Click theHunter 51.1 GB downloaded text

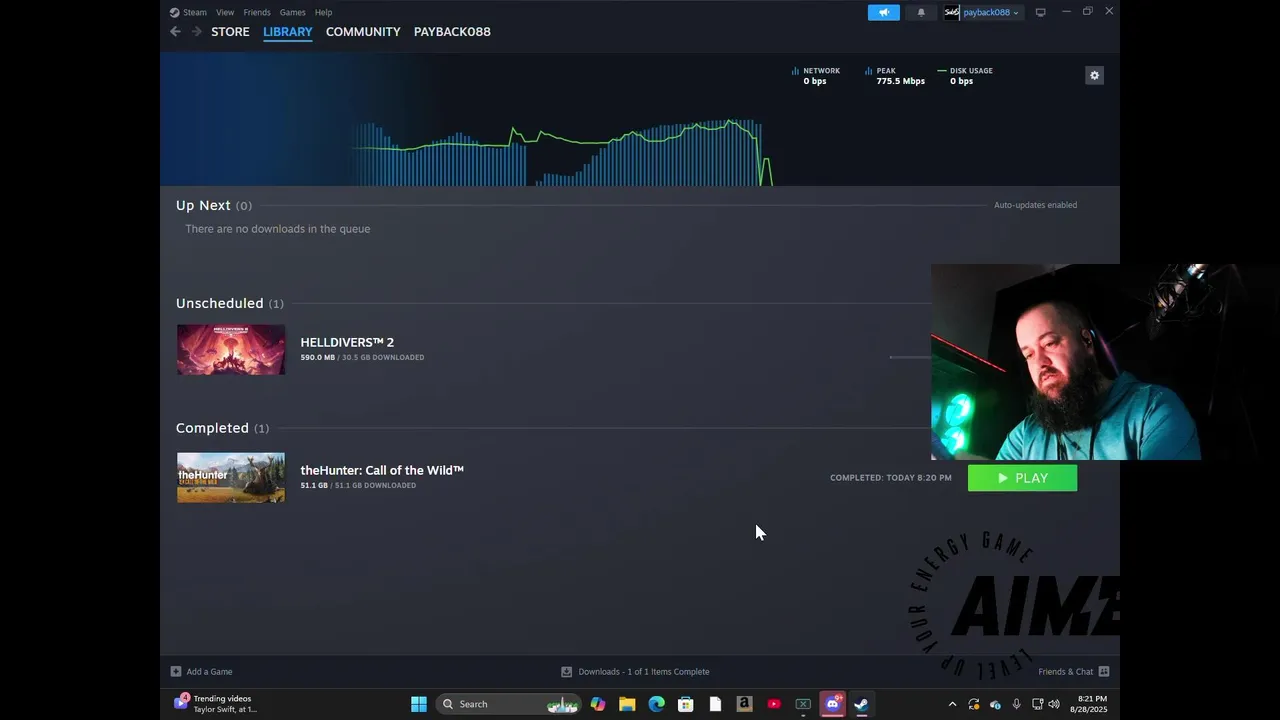tap(358, 485)
